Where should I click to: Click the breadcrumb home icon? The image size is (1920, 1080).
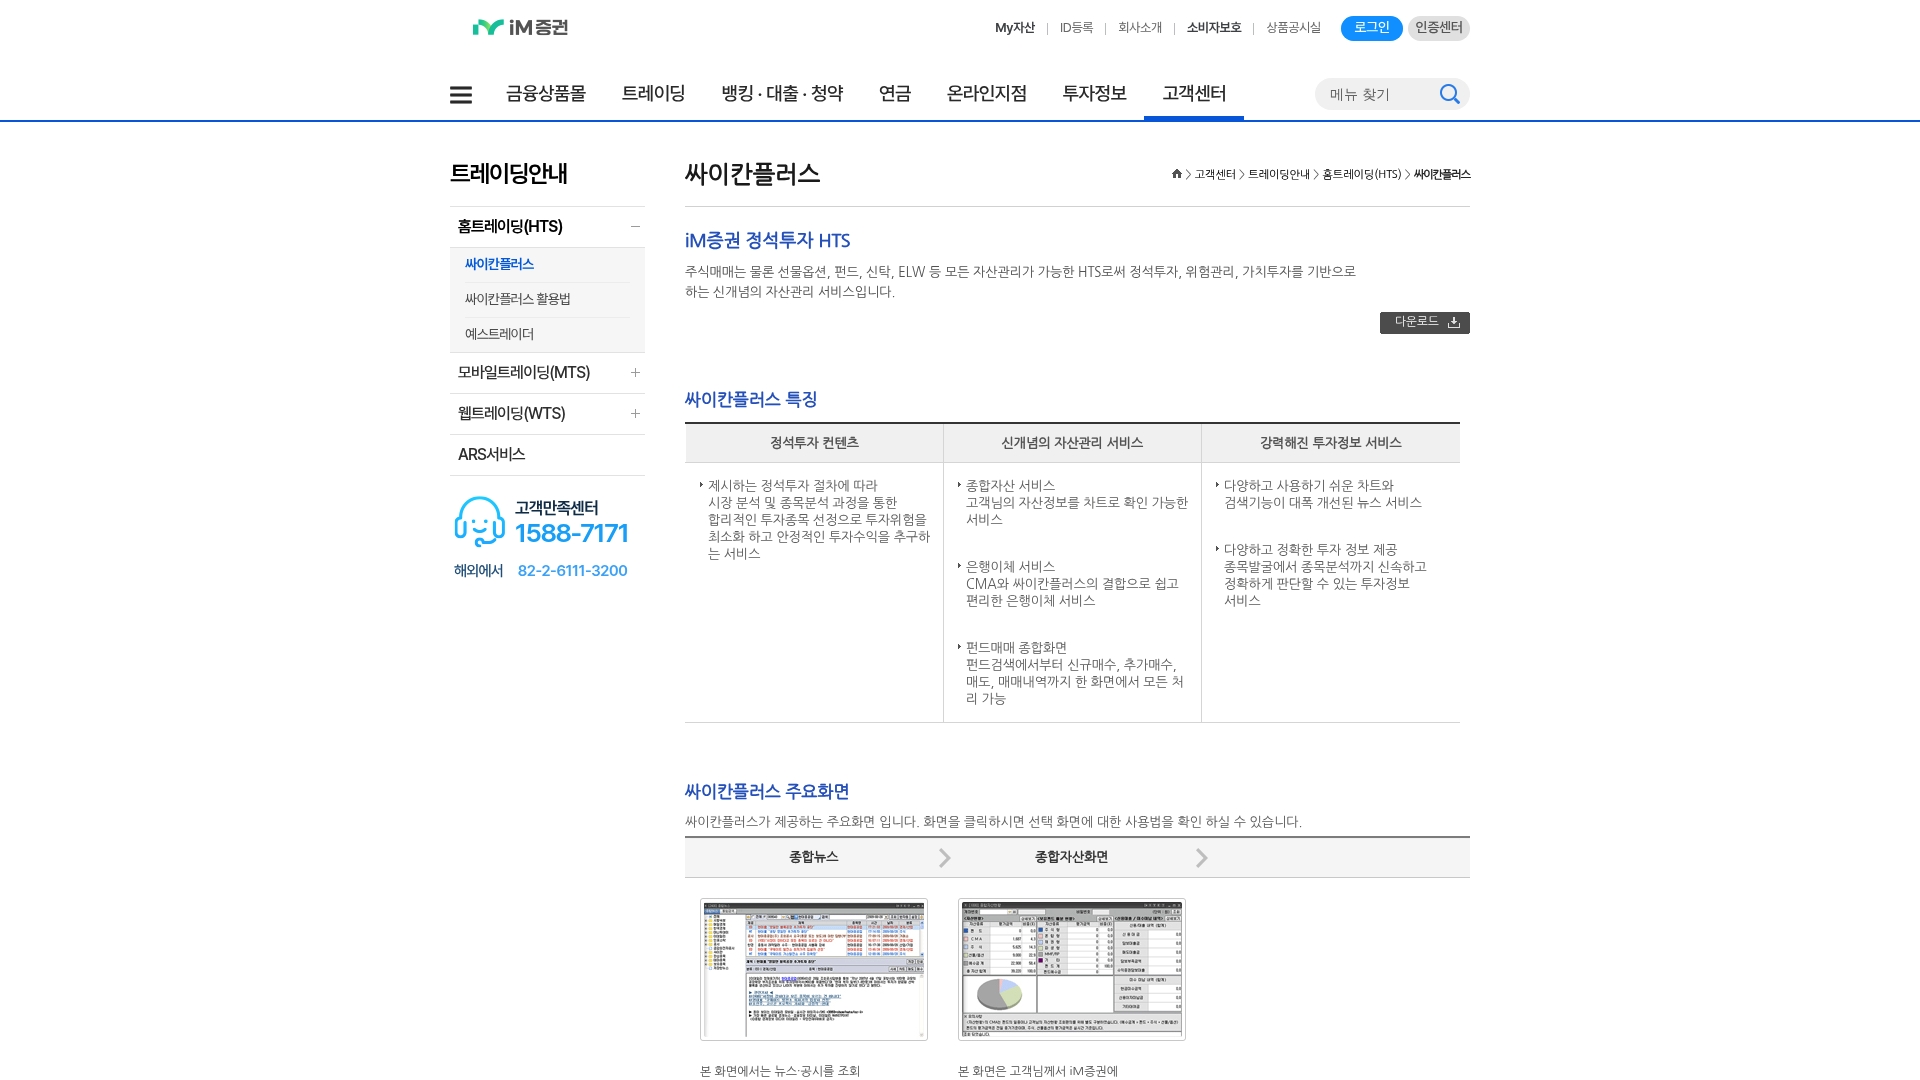pyautogui.click(x=1177, y=174)
